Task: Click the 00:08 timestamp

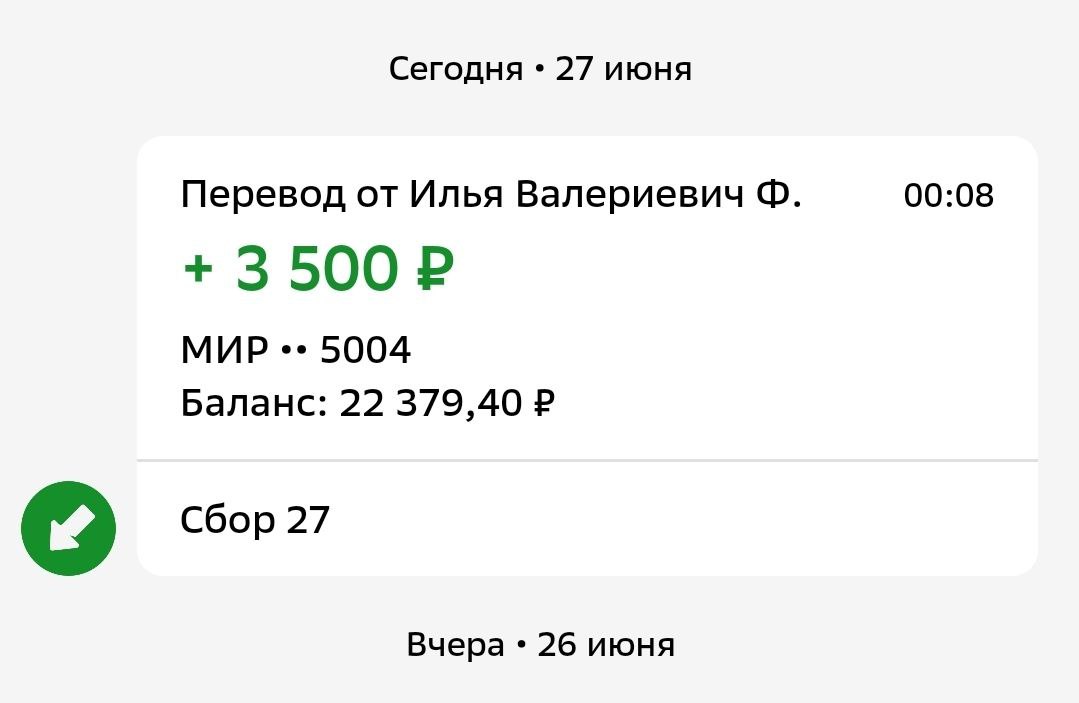Action: 948,195
